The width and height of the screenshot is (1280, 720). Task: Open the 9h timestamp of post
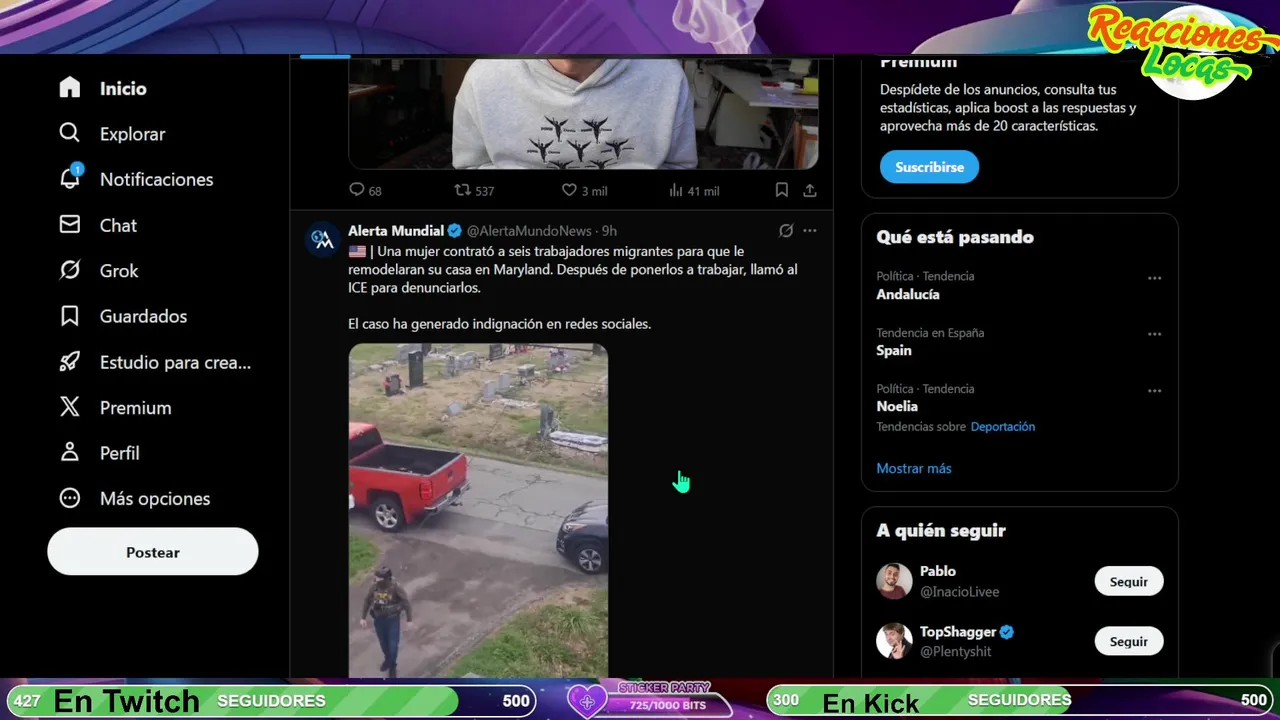(x=609, y=231)
